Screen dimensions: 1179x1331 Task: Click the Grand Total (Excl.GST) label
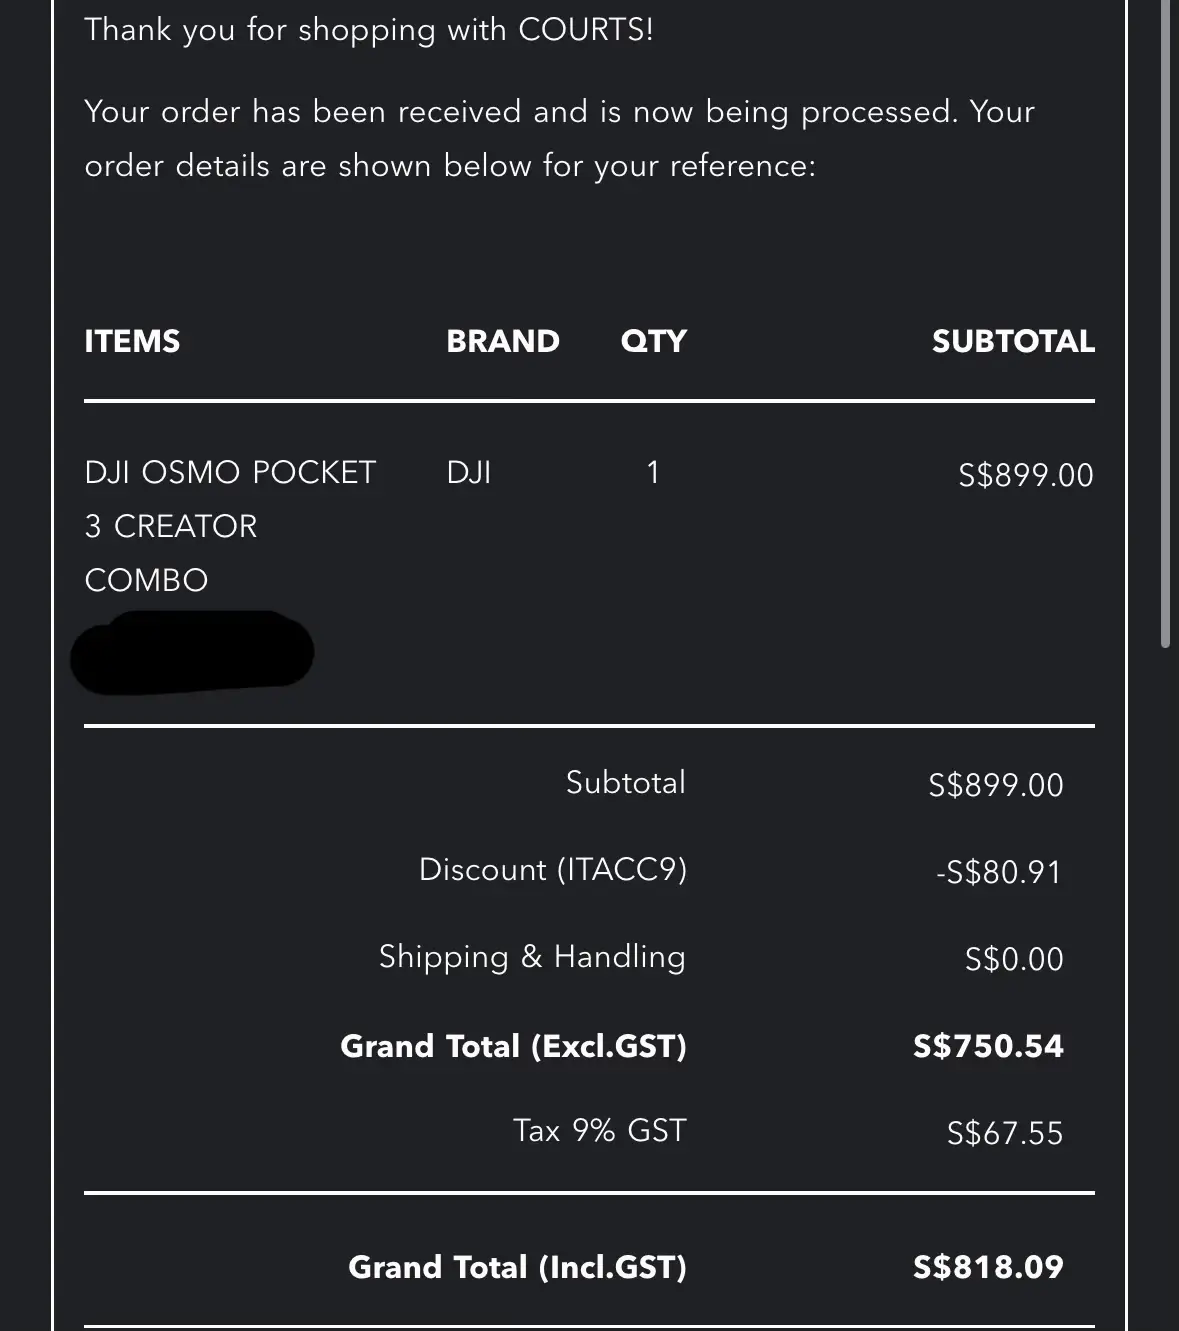click(x=514, y=1046)
